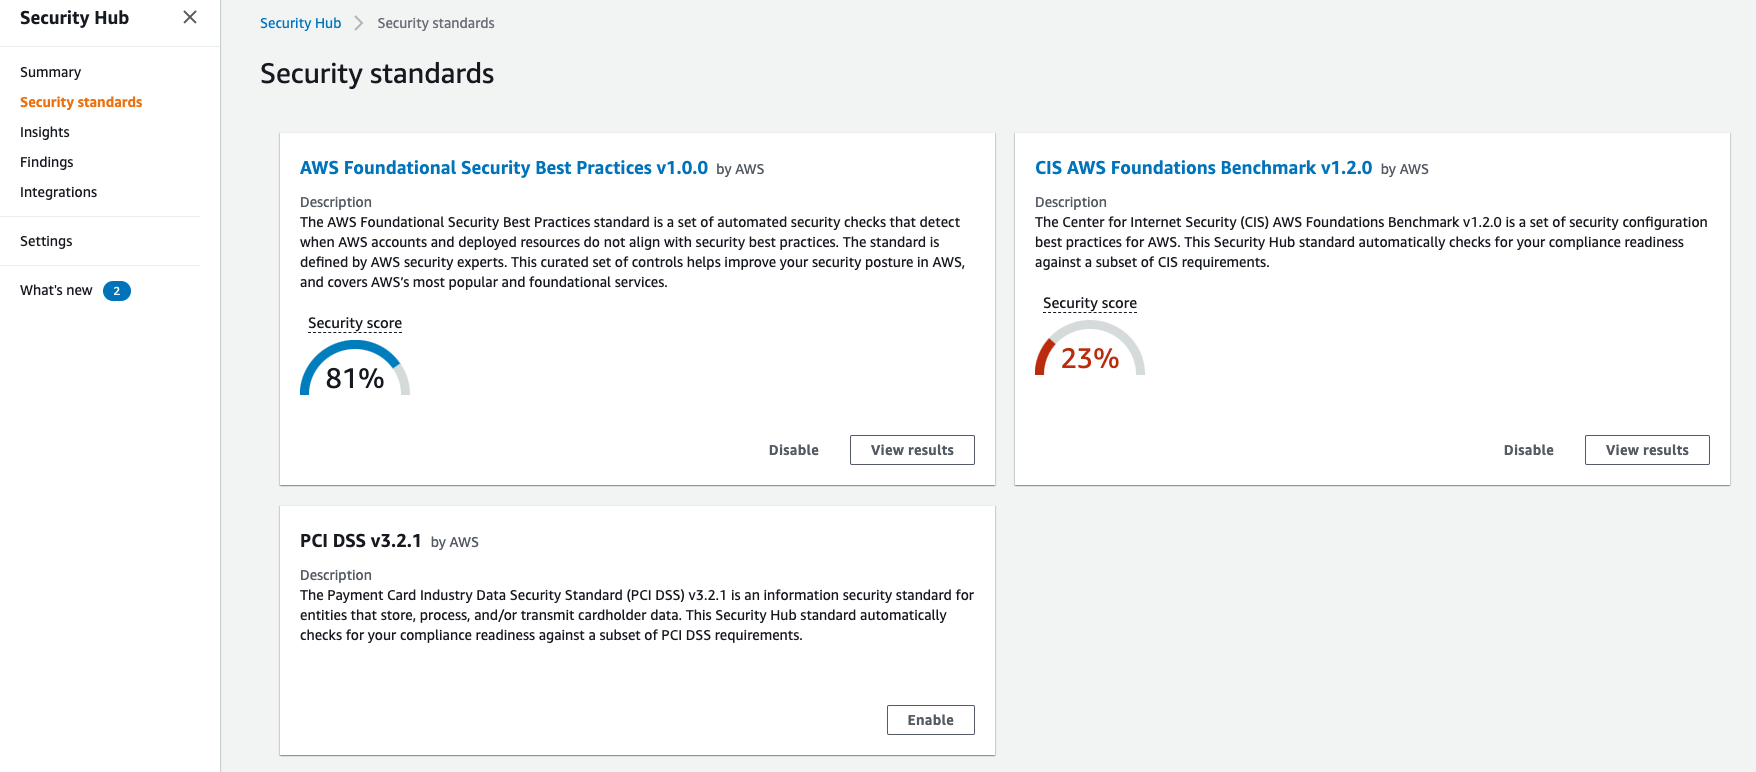Disable the CIS AWS Foundations Benchmark

coord(1528,450)
